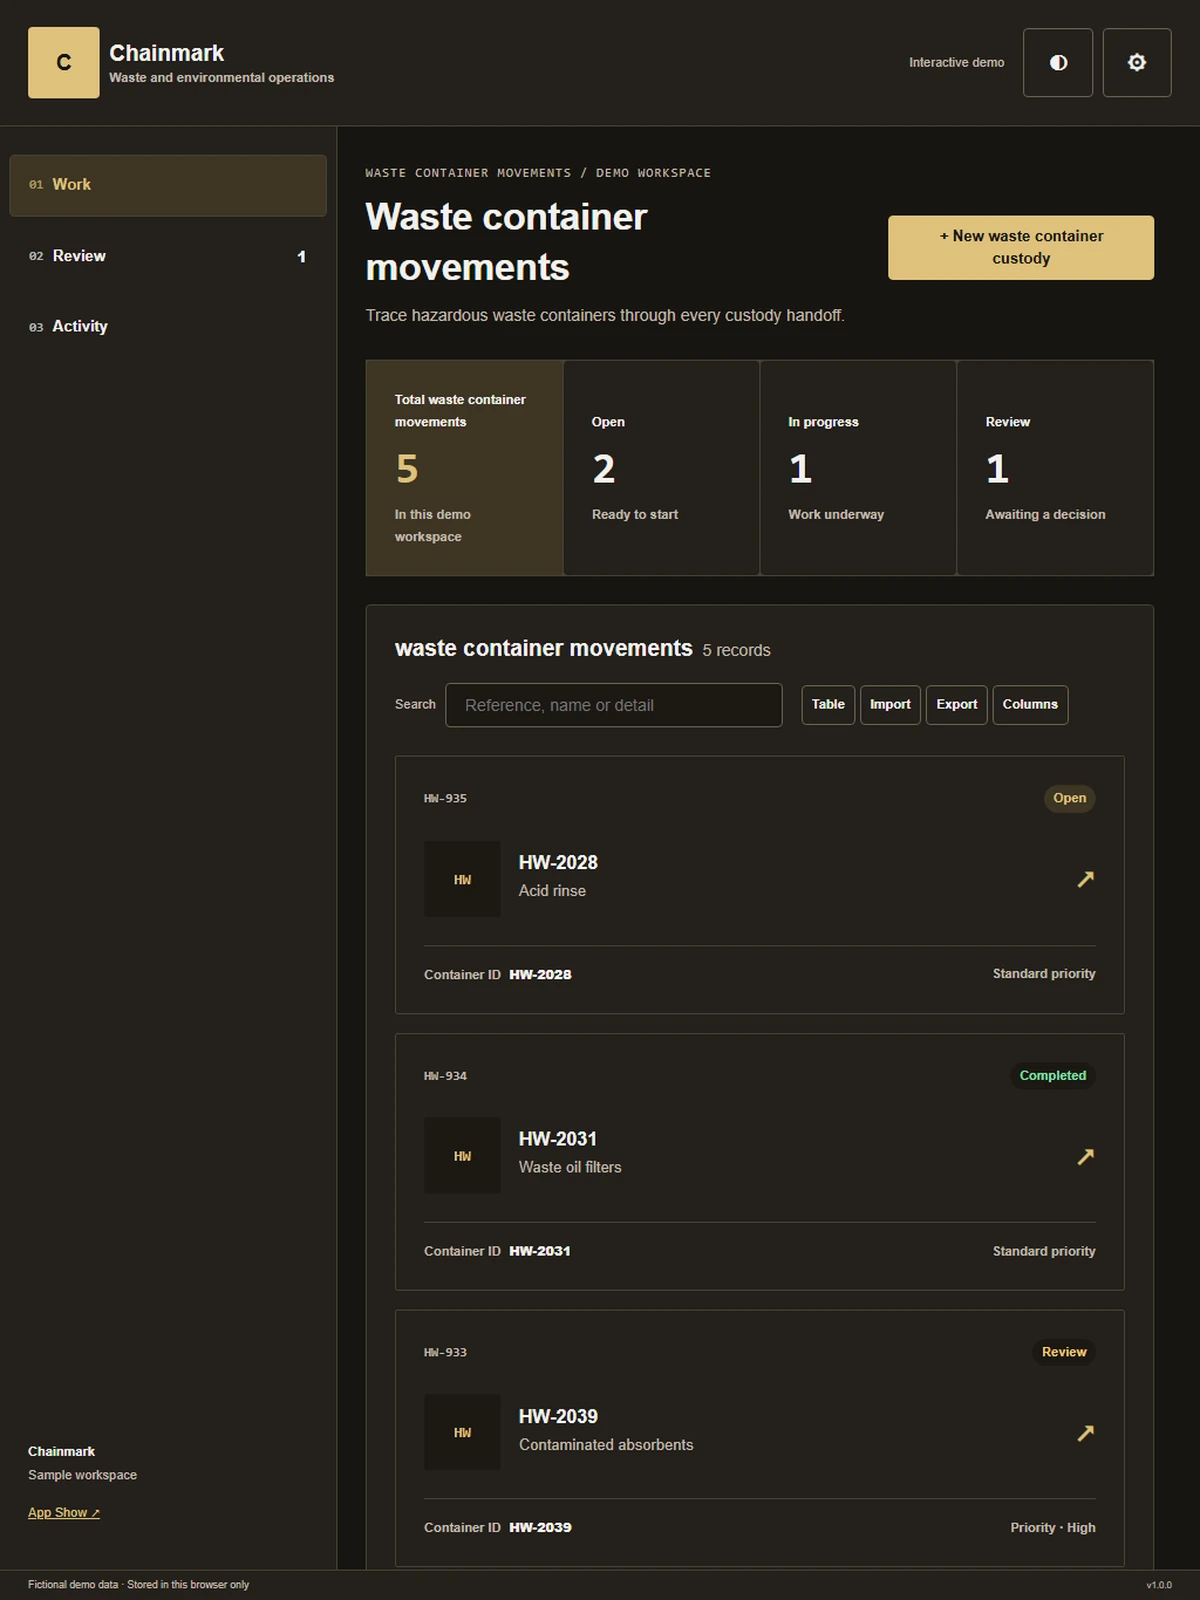
Task: Click the Sample workspace label in sidebar
Action: pos(82,1475)
